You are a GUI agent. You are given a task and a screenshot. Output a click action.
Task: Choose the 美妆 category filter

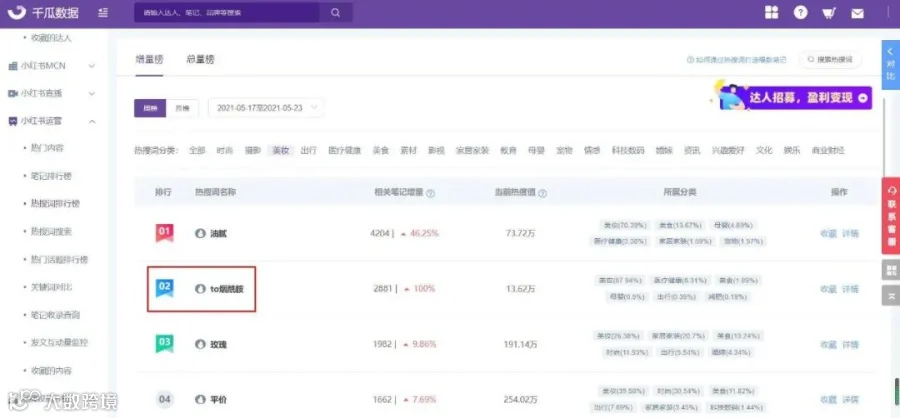point(281,150)
